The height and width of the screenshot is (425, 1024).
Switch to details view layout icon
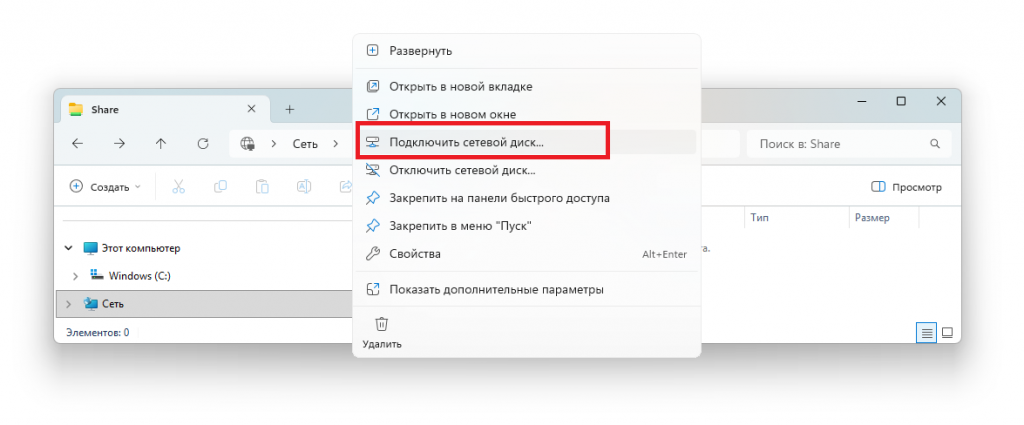tap(925, 333)
